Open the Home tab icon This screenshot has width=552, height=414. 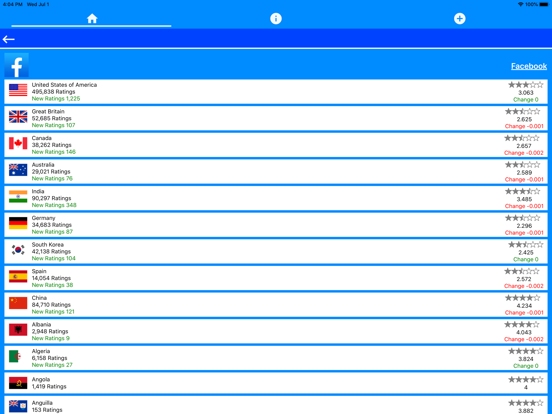(x=92, y=18)
